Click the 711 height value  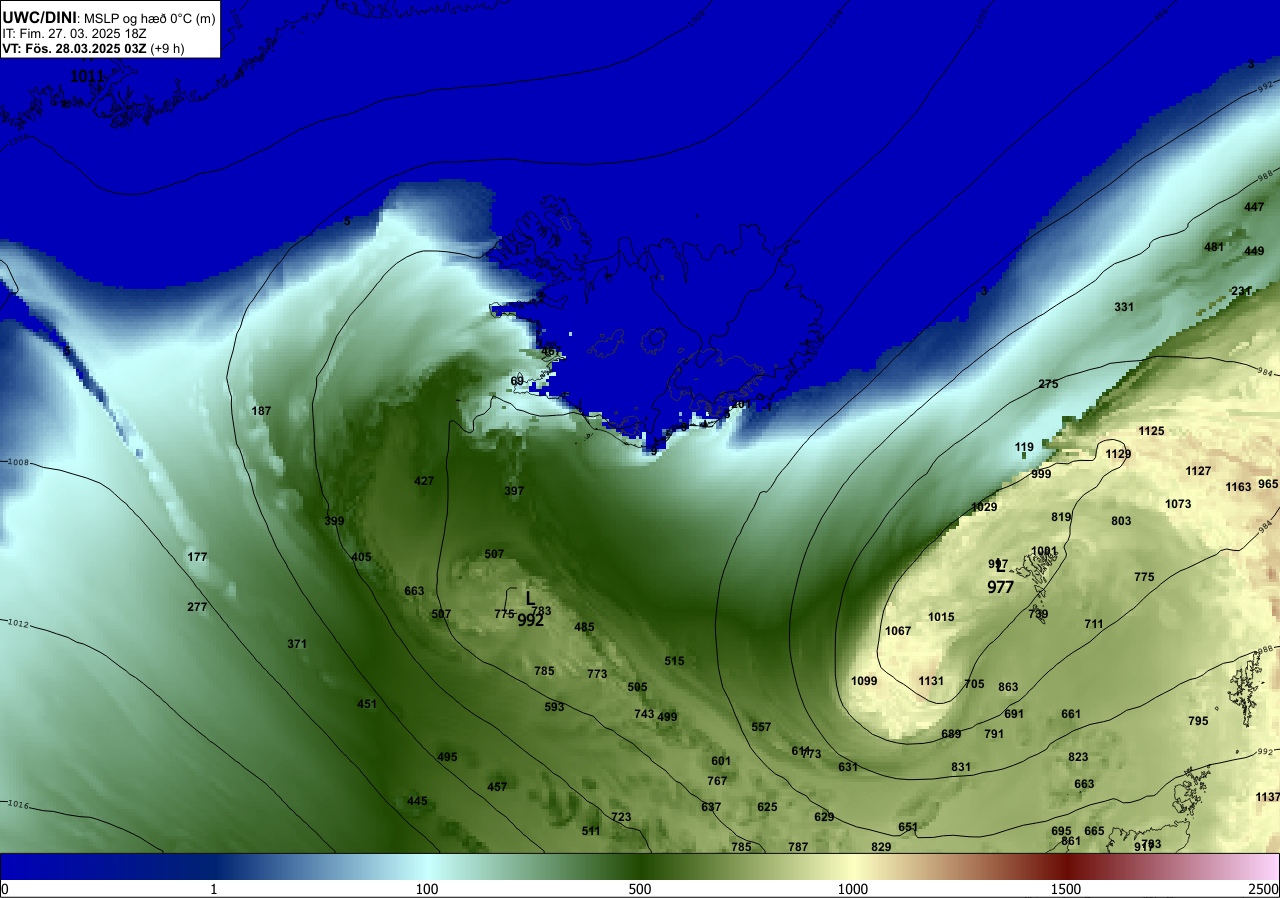(1094, 624)
